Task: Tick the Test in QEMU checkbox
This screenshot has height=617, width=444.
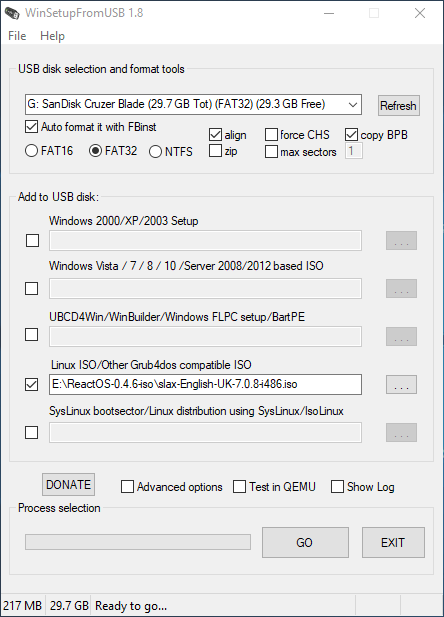Action: (x=239, y=486)
